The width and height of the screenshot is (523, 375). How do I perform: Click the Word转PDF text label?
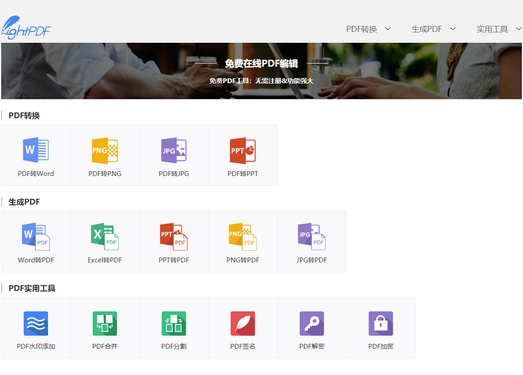[x=36, y=260]
